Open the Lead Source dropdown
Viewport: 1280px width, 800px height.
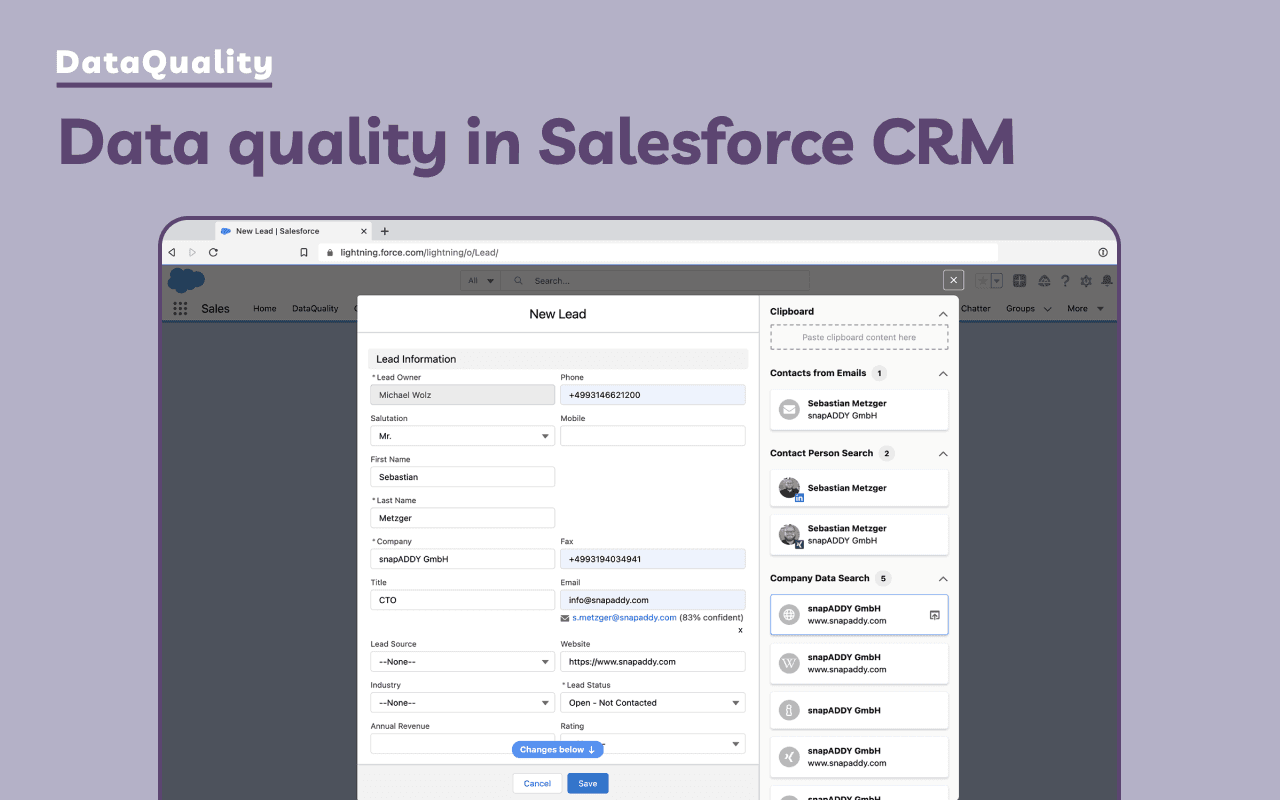coord(462,662)
